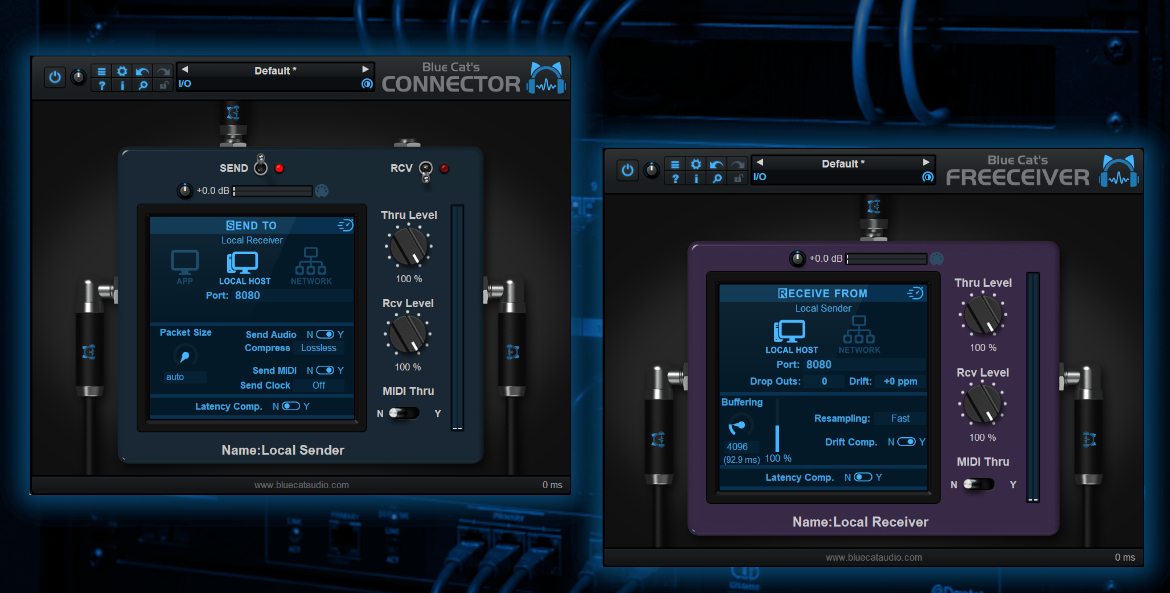Open the Compress Lossless dropdown
This screenshot has width=1170, height=593.
click(319, 348)
